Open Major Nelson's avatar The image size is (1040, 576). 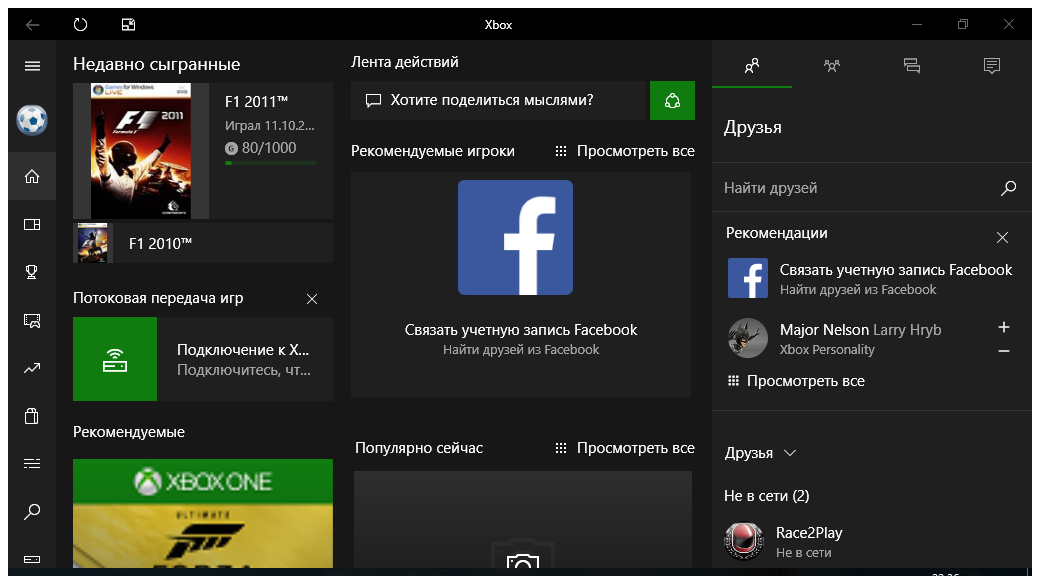click(x=748, y=338)
